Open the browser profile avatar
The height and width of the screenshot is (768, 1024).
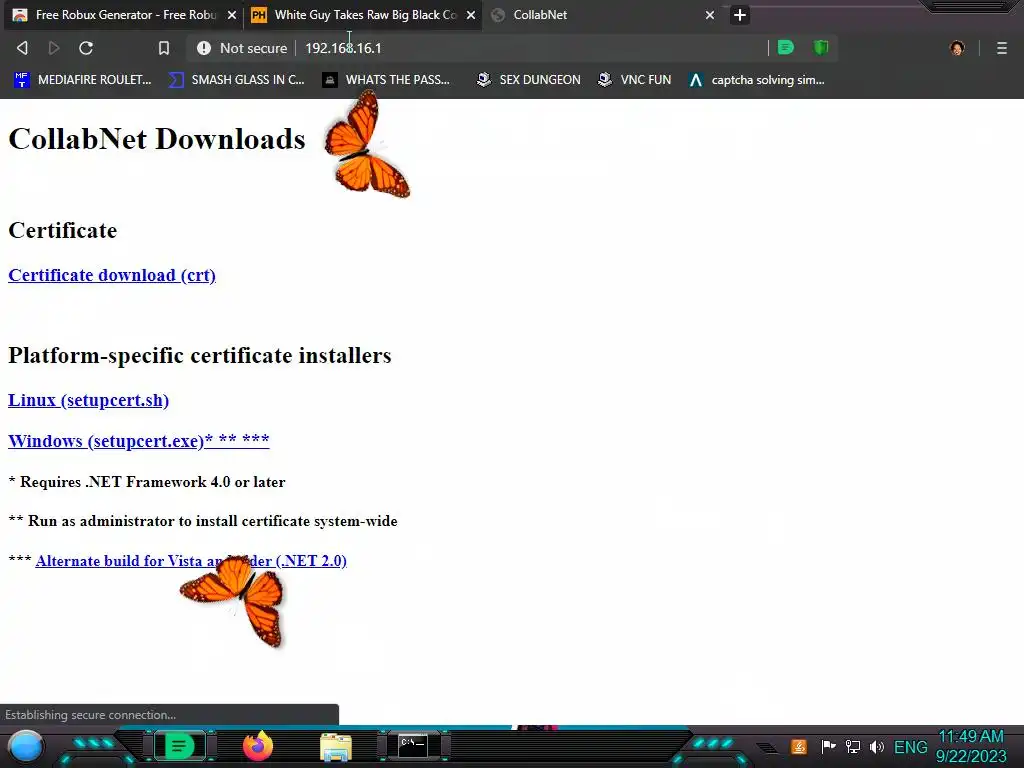click(x=957, y=48)
